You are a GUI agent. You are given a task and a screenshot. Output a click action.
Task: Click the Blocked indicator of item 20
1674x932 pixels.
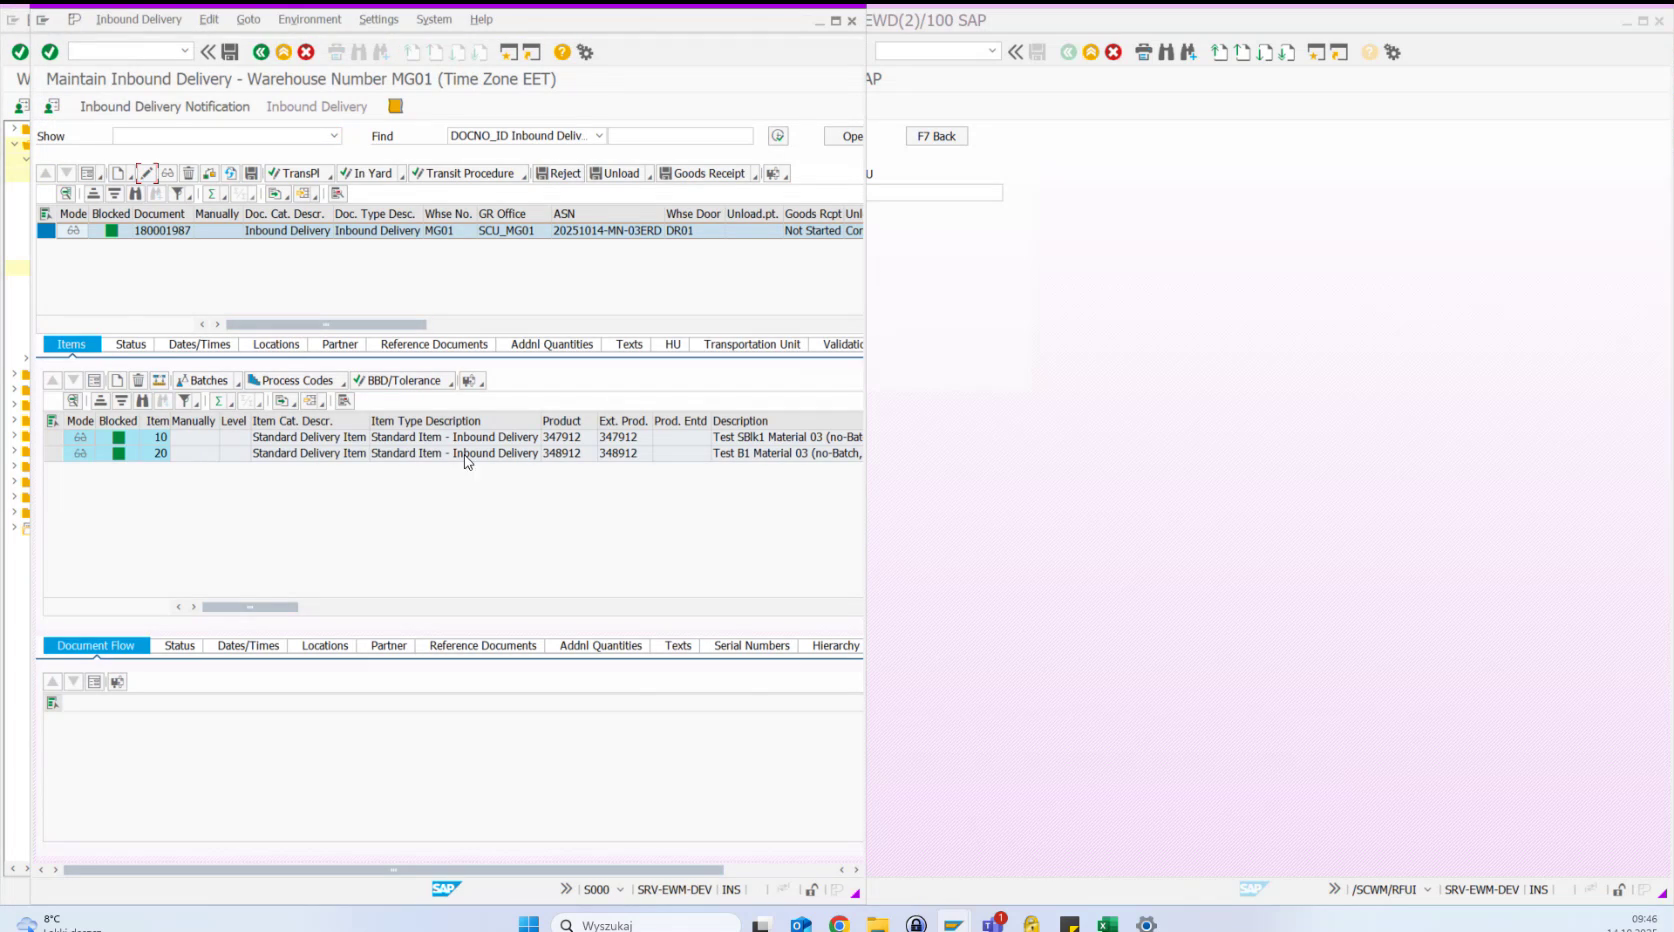click(117, 453)
